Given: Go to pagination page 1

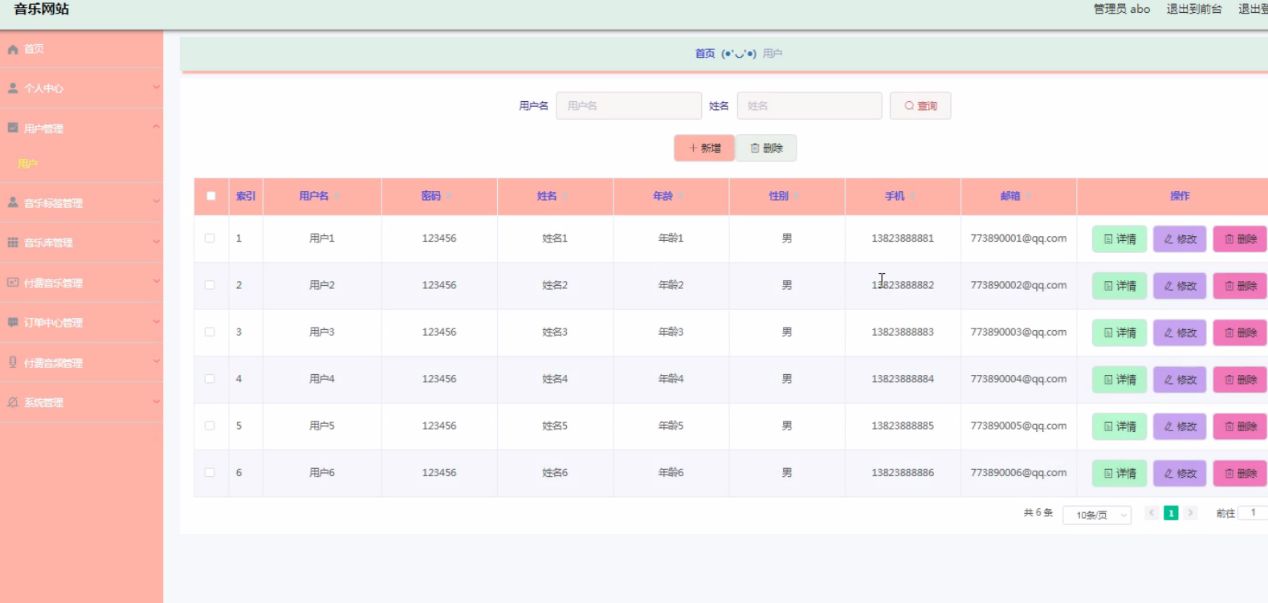Looking at the screenshot, I should click(x=1171, y=513).
